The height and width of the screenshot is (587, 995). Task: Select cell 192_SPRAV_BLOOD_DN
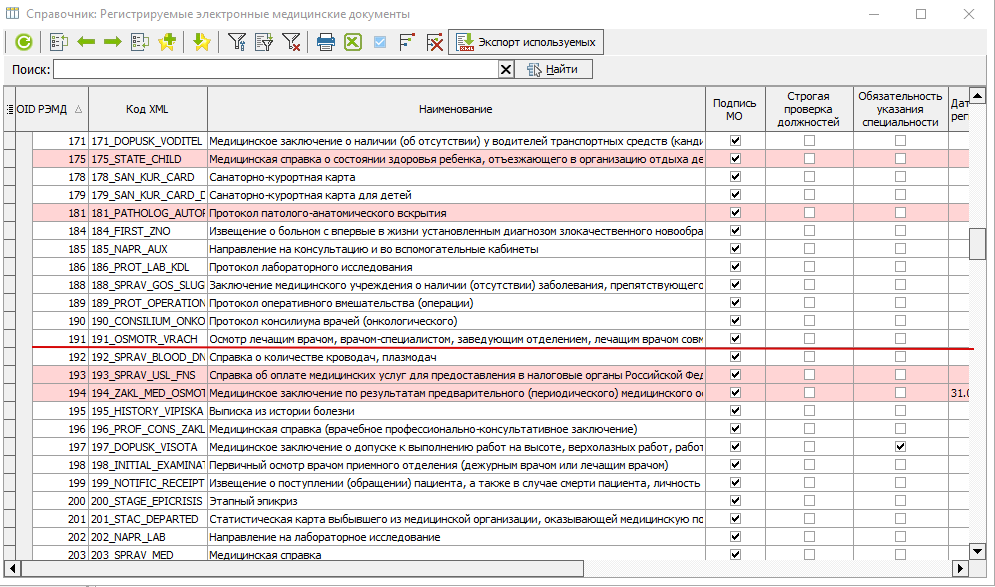coord(148,357)
